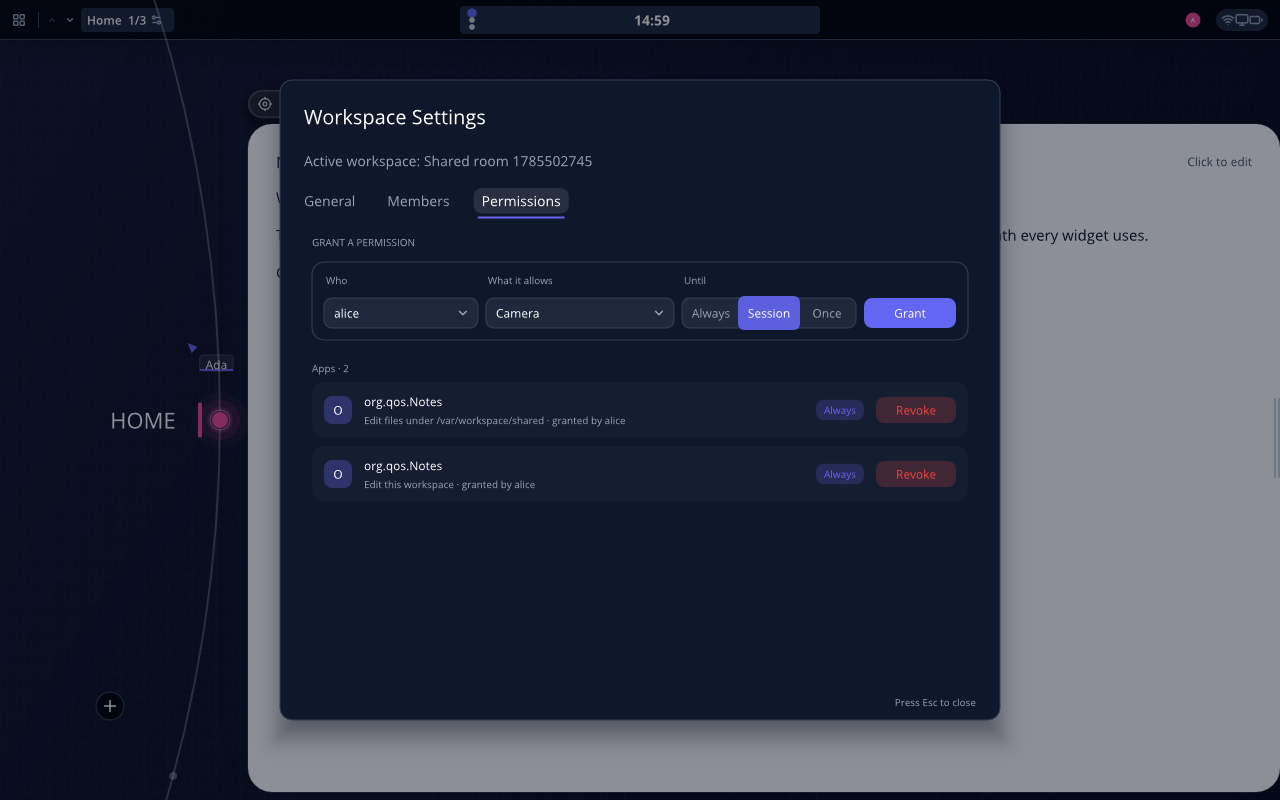This screenshot has width=1280, height=800.
Task: Click the target locate icon behind the dialog
Action: pyautogui.click(x=265, y=104)
